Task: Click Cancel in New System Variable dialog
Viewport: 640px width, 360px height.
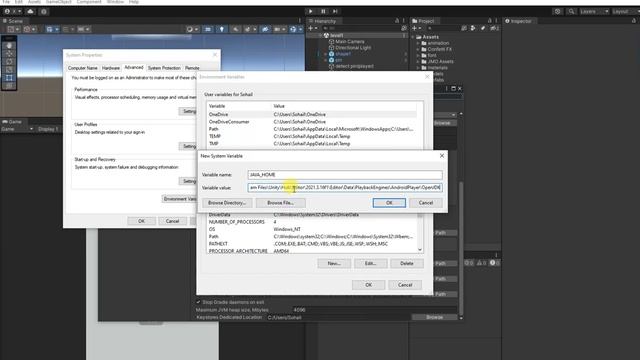Action: [x=426, y=203]
